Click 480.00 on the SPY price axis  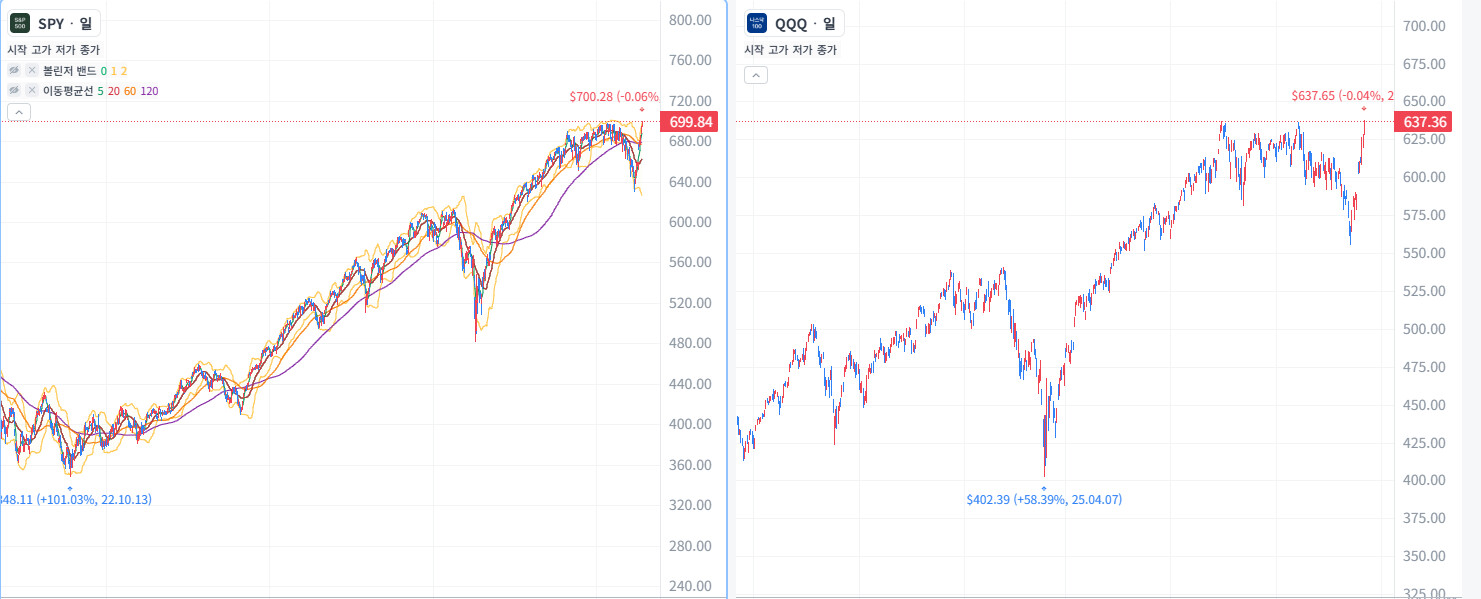tap(690, 343)
